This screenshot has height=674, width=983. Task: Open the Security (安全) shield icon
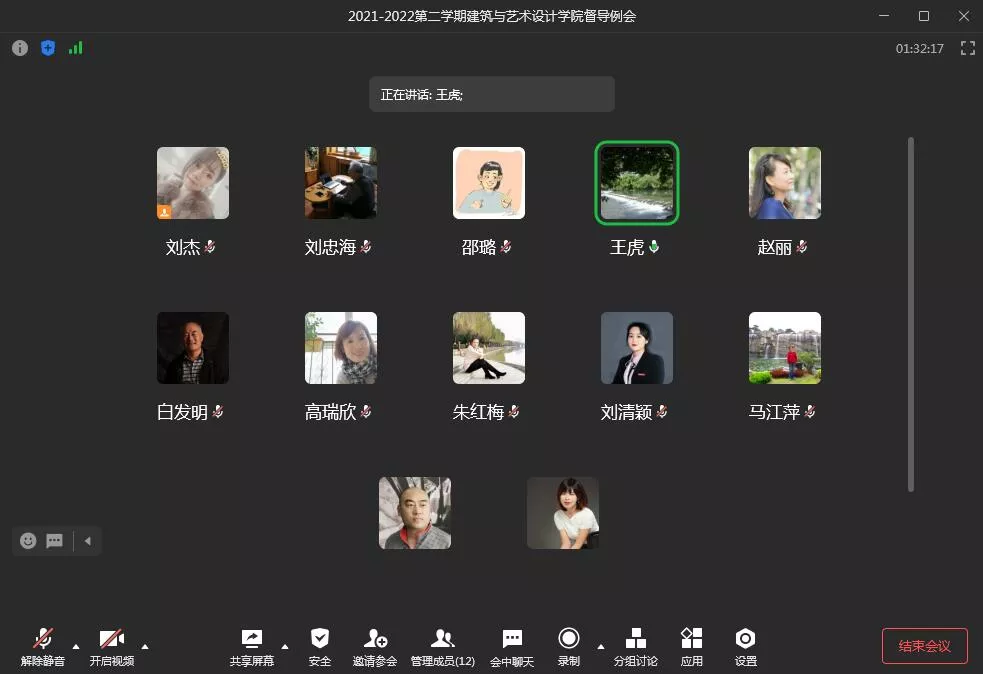(320, 646)
